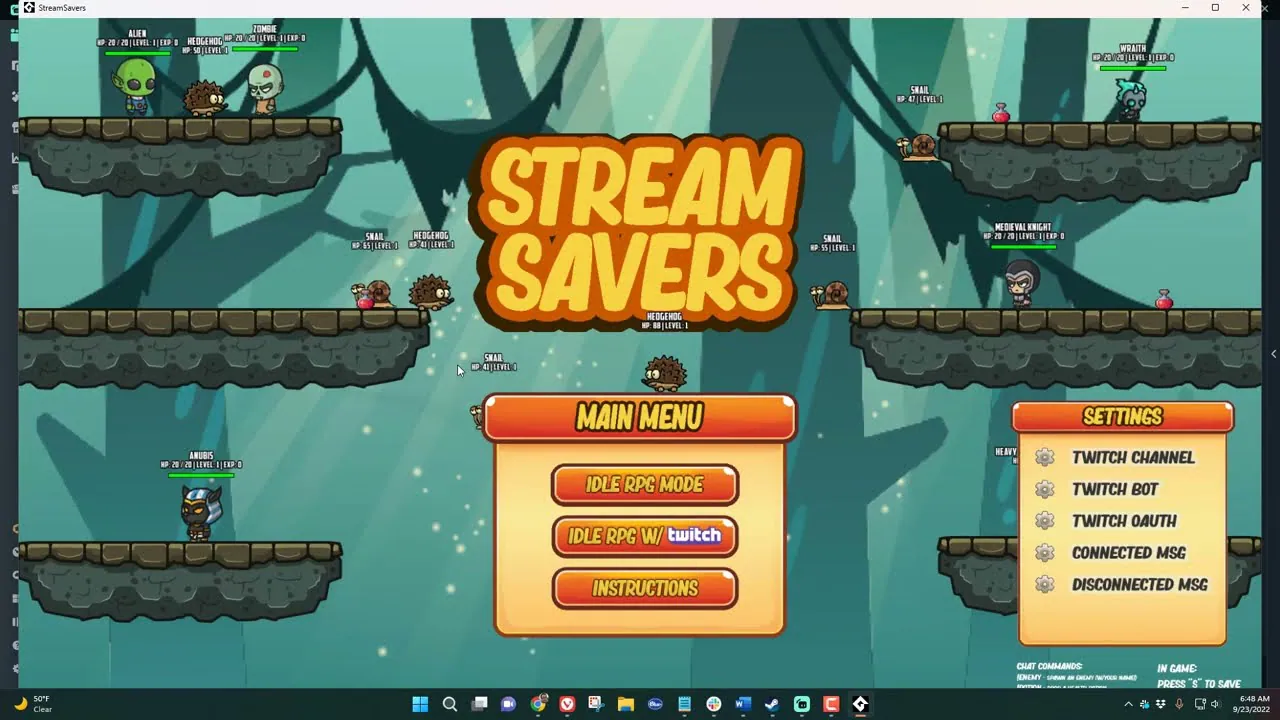The height and width of the screenshot is (720, 1280).
Task: Click the gear icon beside Connected Msg
Action: 1045,552
